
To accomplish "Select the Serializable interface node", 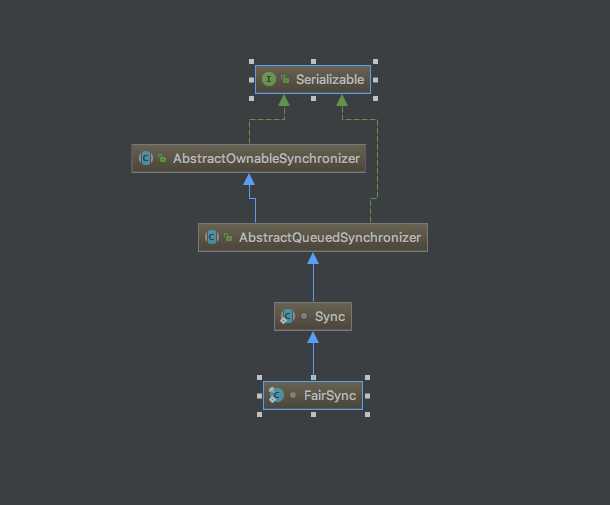I will pyautogui.click(x=313, y=80).
